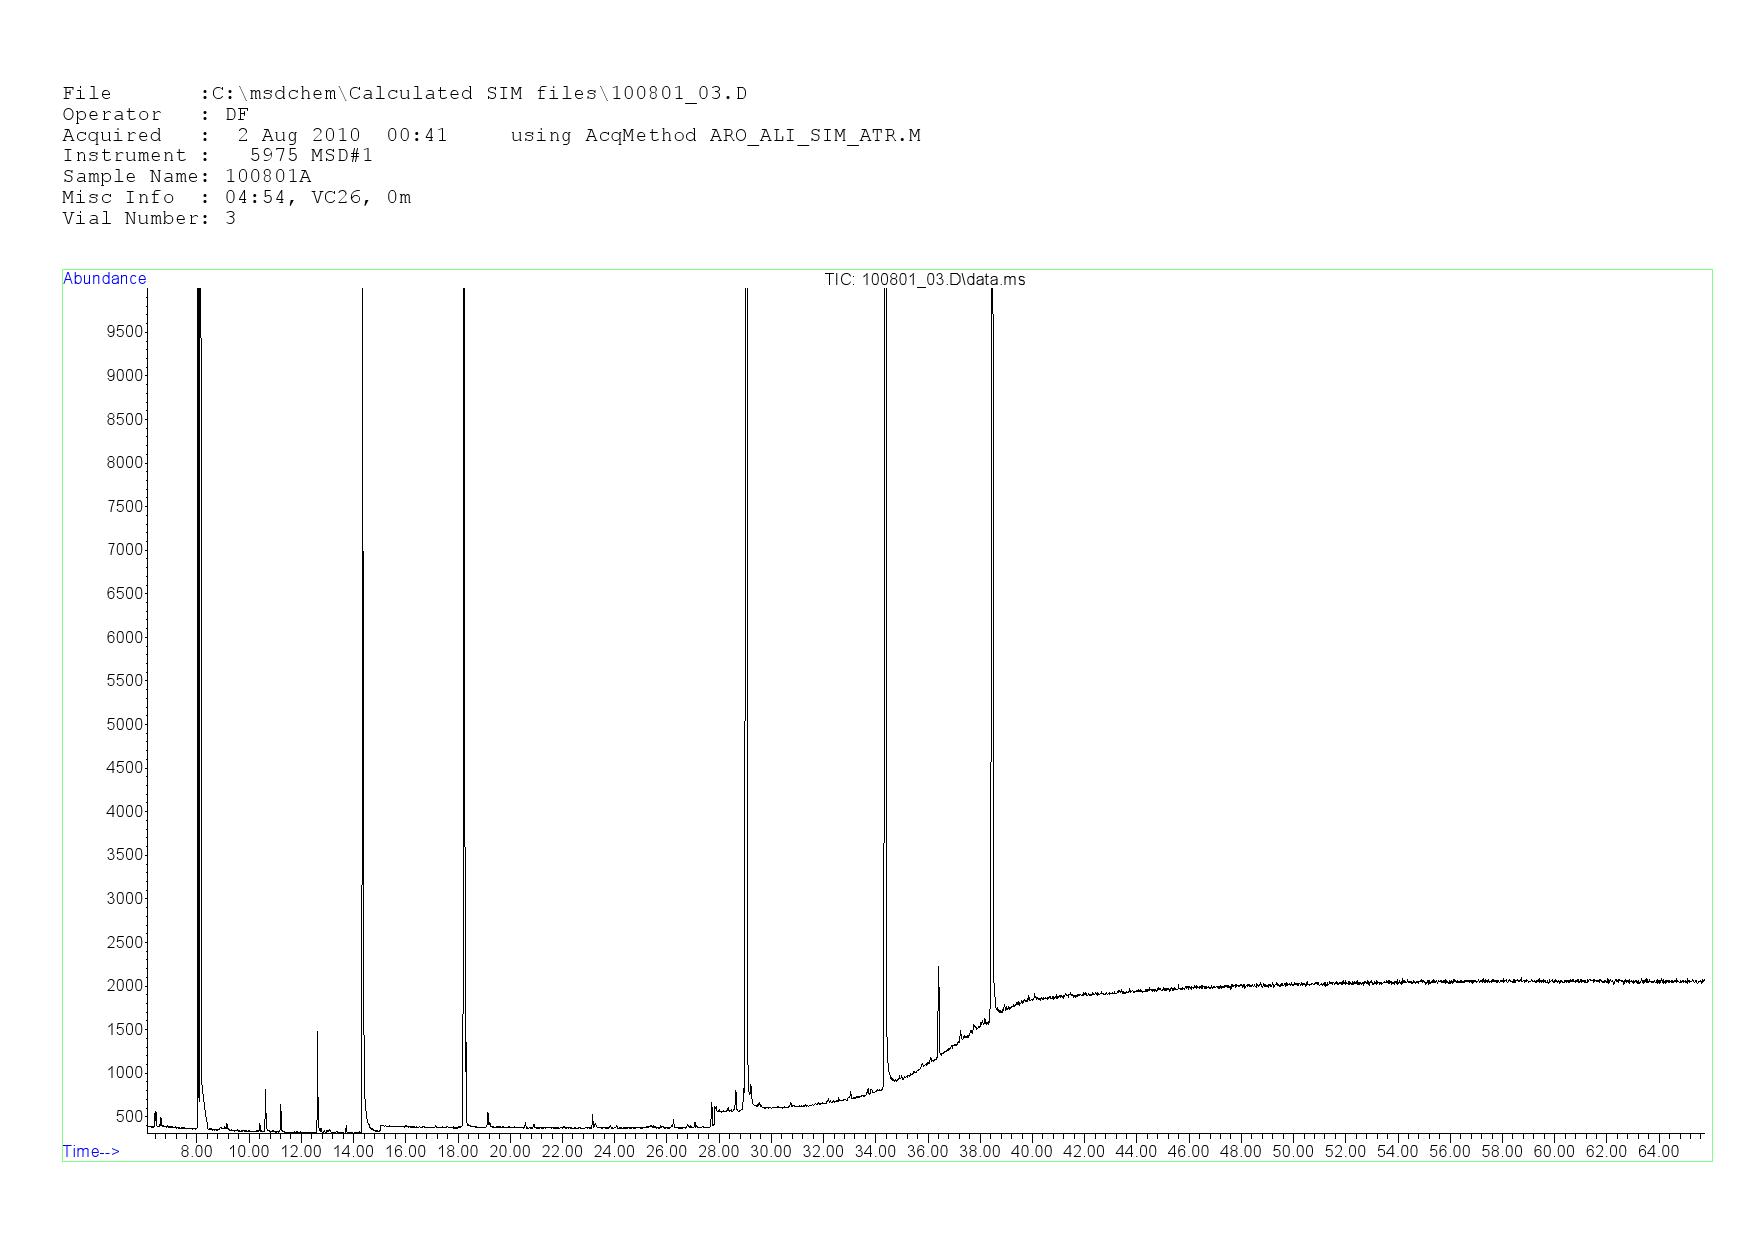1754x1240 pixels.
Task: Click the tall peak near 8.00 minutes
Action: click(x=199, y=600)
